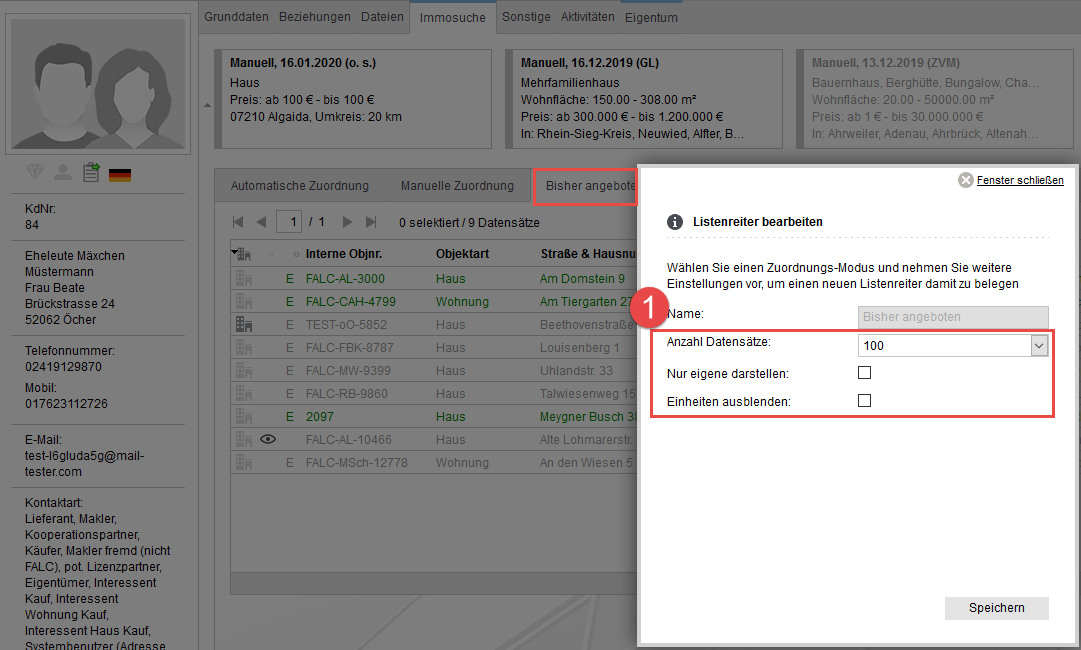Go to the first page of records
The height and width of the screenshot is (650, 1081).
(238, 222)
